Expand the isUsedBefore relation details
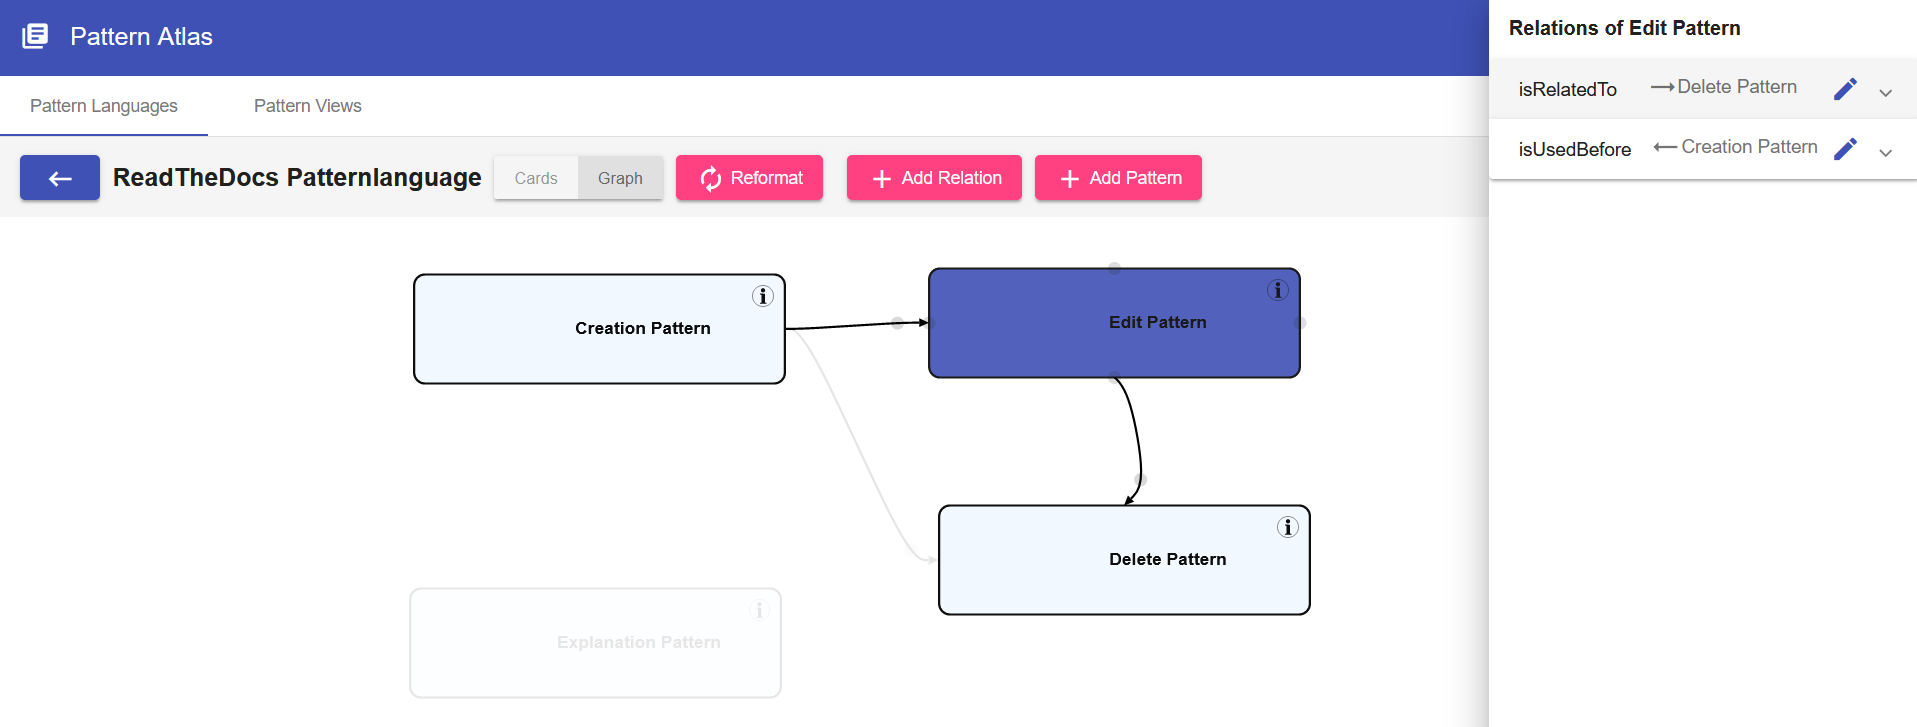1917x727 pixels. tap(1886, 153)
